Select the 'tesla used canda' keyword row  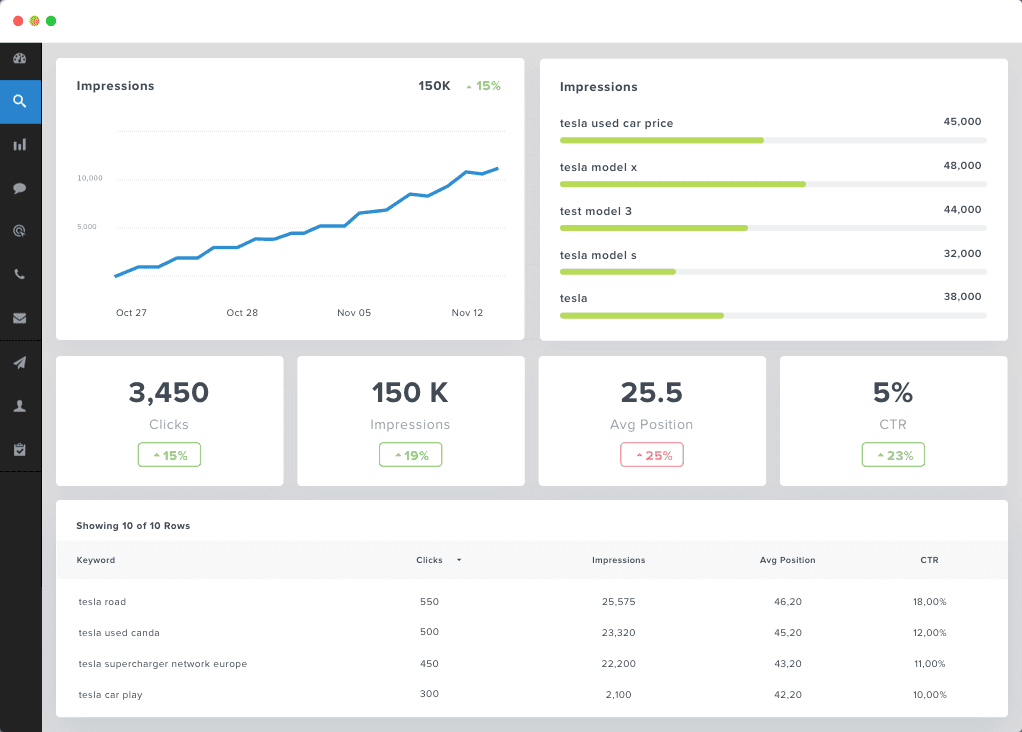532,632
